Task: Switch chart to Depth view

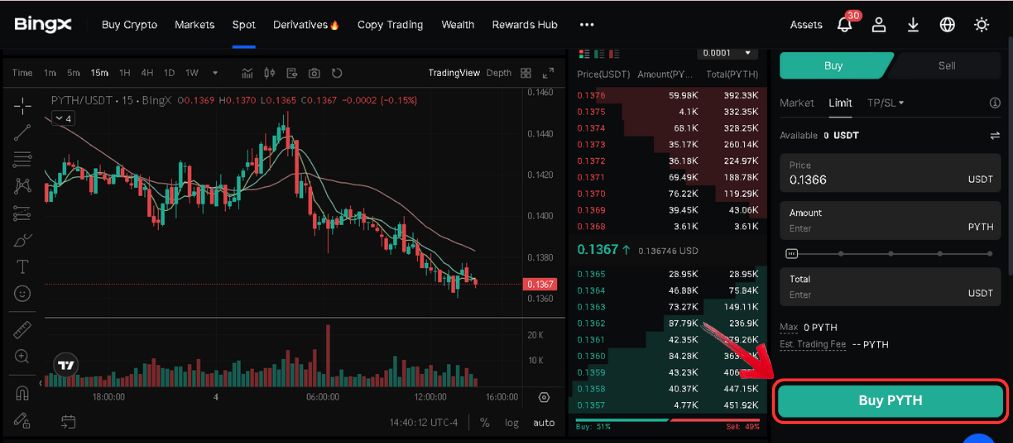Action: [499, 73]
